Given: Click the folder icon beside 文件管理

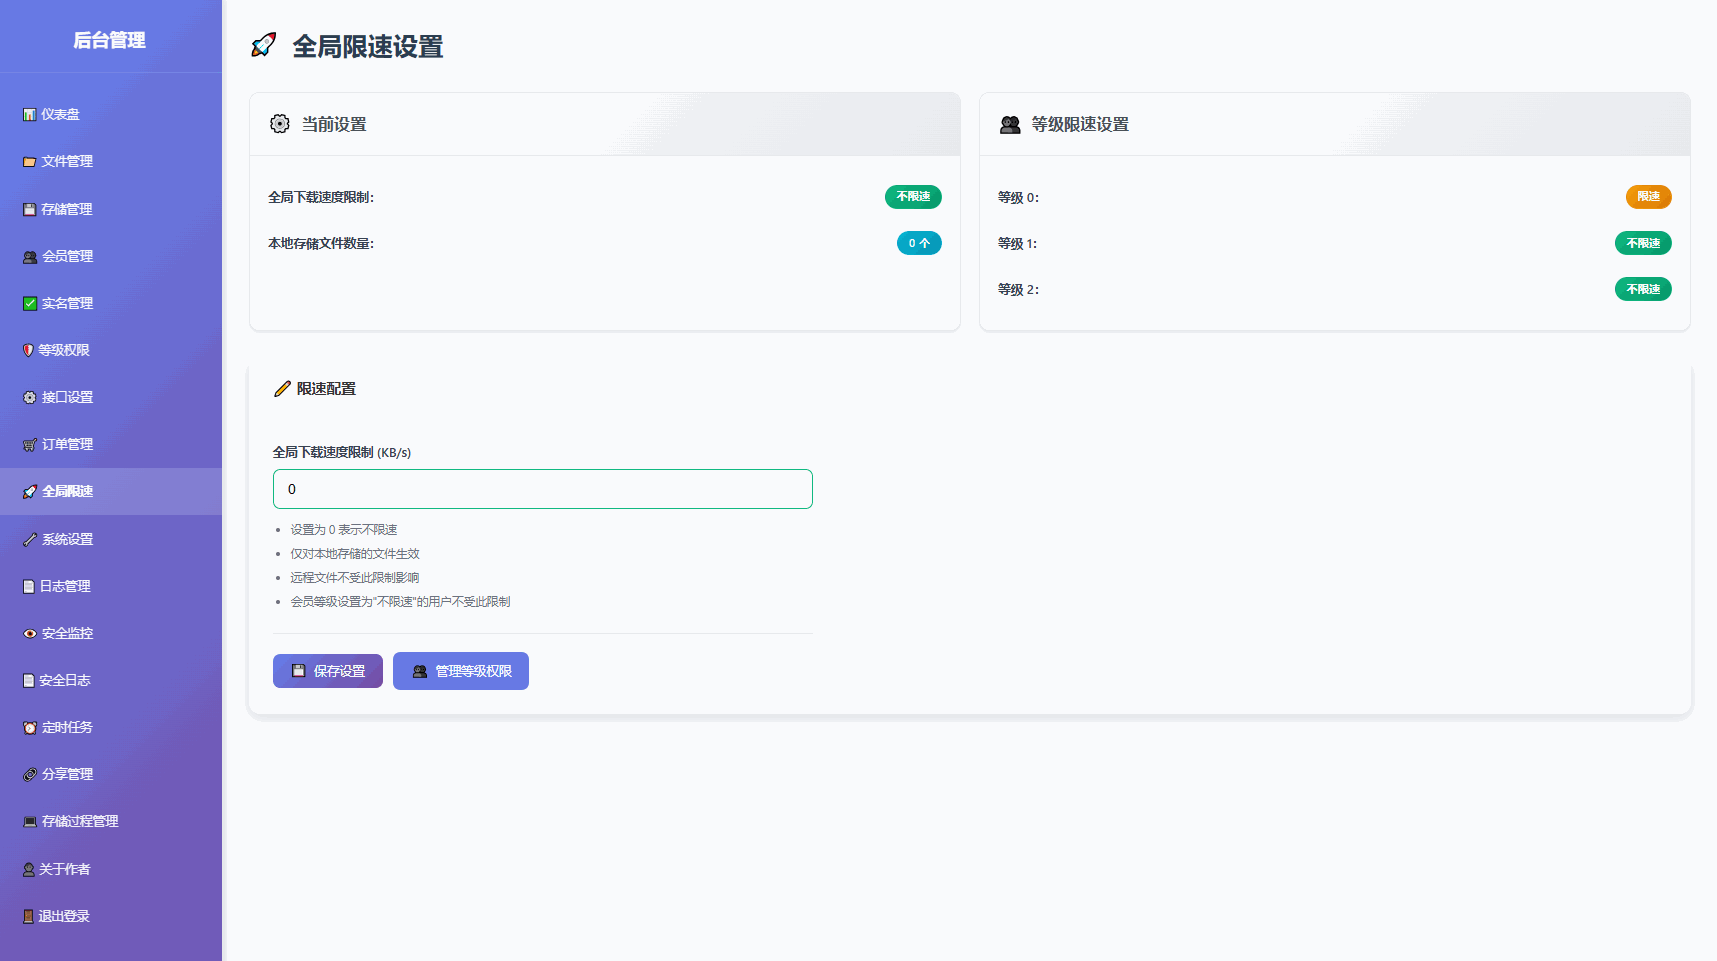Looking at the screenshot, I should click(29, 162).
